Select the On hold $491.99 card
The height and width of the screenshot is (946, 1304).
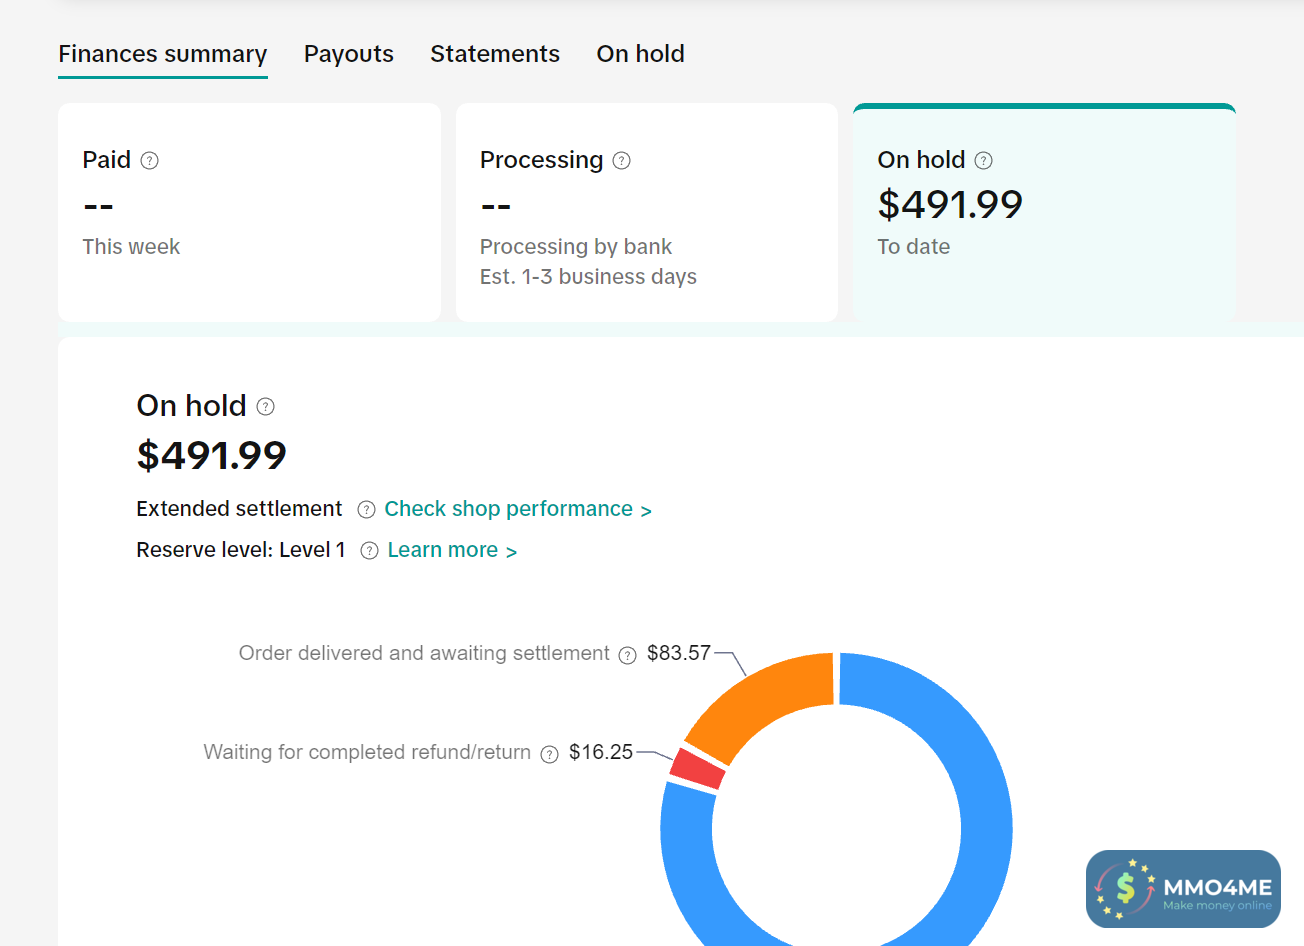coord(1043,212)
